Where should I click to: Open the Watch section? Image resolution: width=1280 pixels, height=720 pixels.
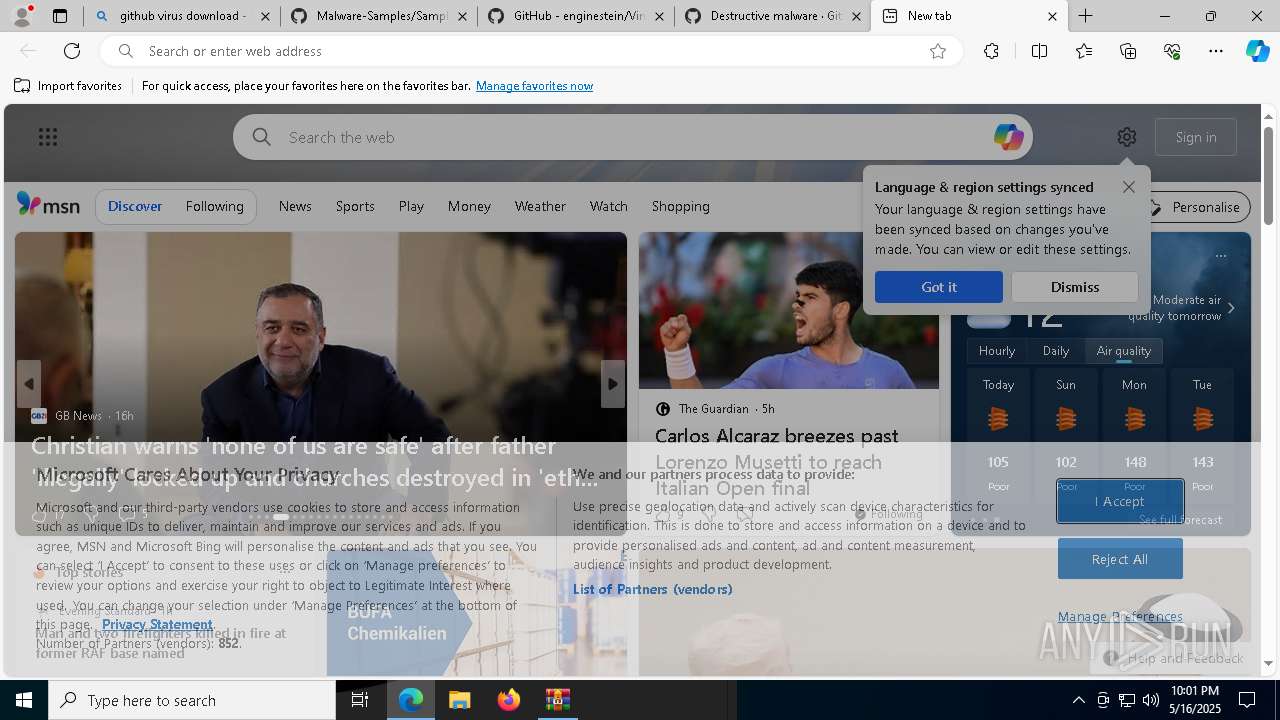(609, 206)
